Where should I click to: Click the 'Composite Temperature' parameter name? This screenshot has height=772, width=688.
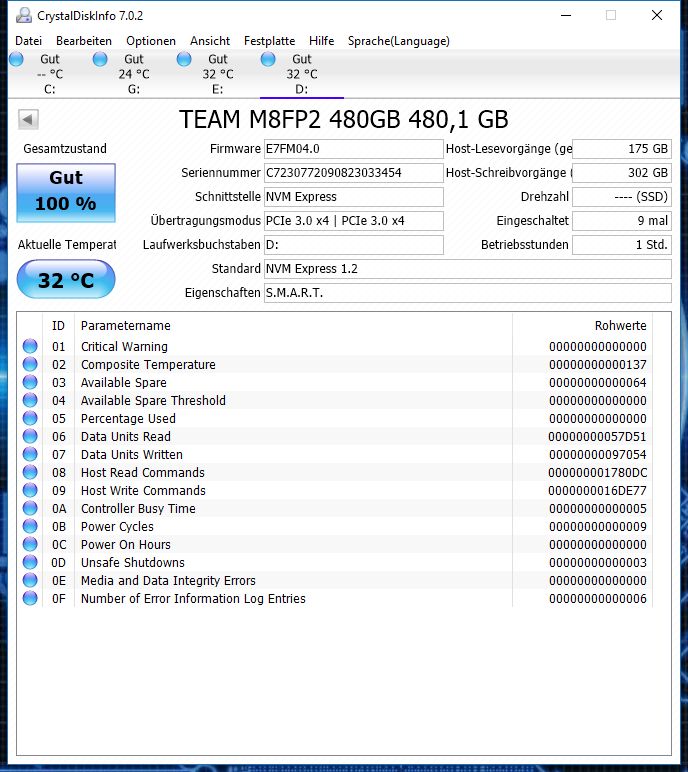pyautogui.click(x=148, y=364)
